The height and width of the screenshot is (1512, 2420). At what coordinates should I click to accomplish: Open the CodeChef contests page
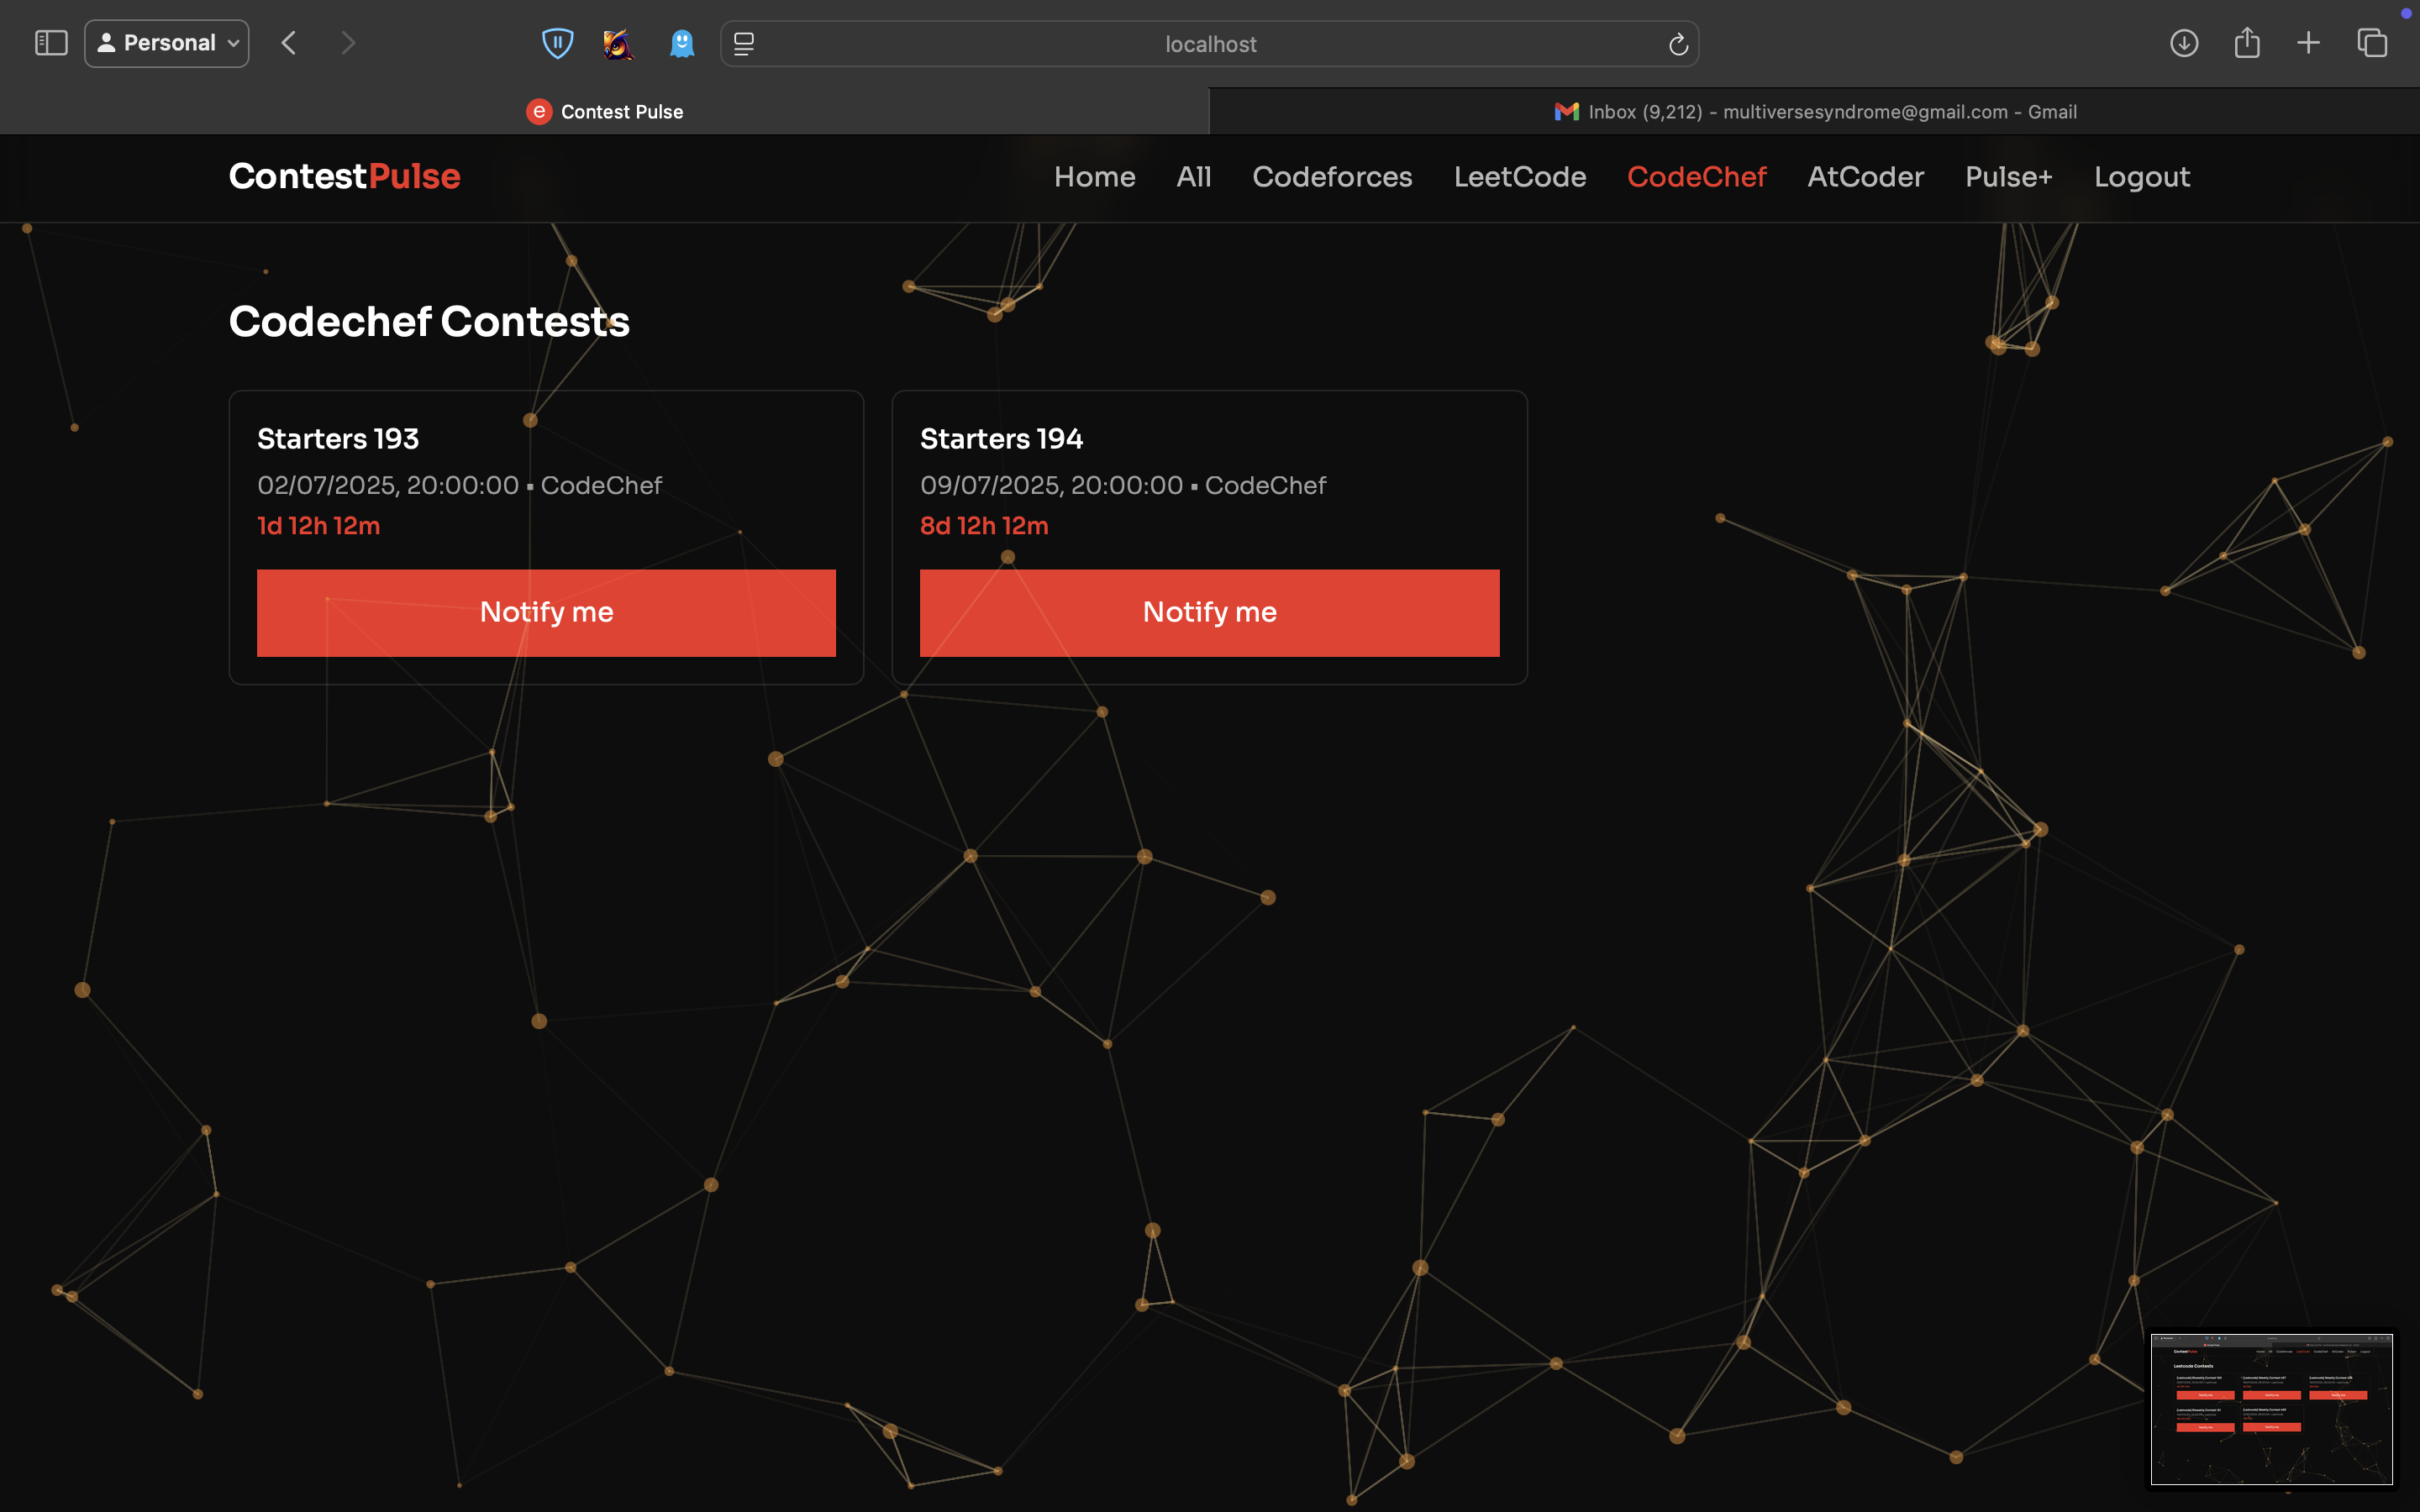pyautogui.click(x=1696, y=177)
